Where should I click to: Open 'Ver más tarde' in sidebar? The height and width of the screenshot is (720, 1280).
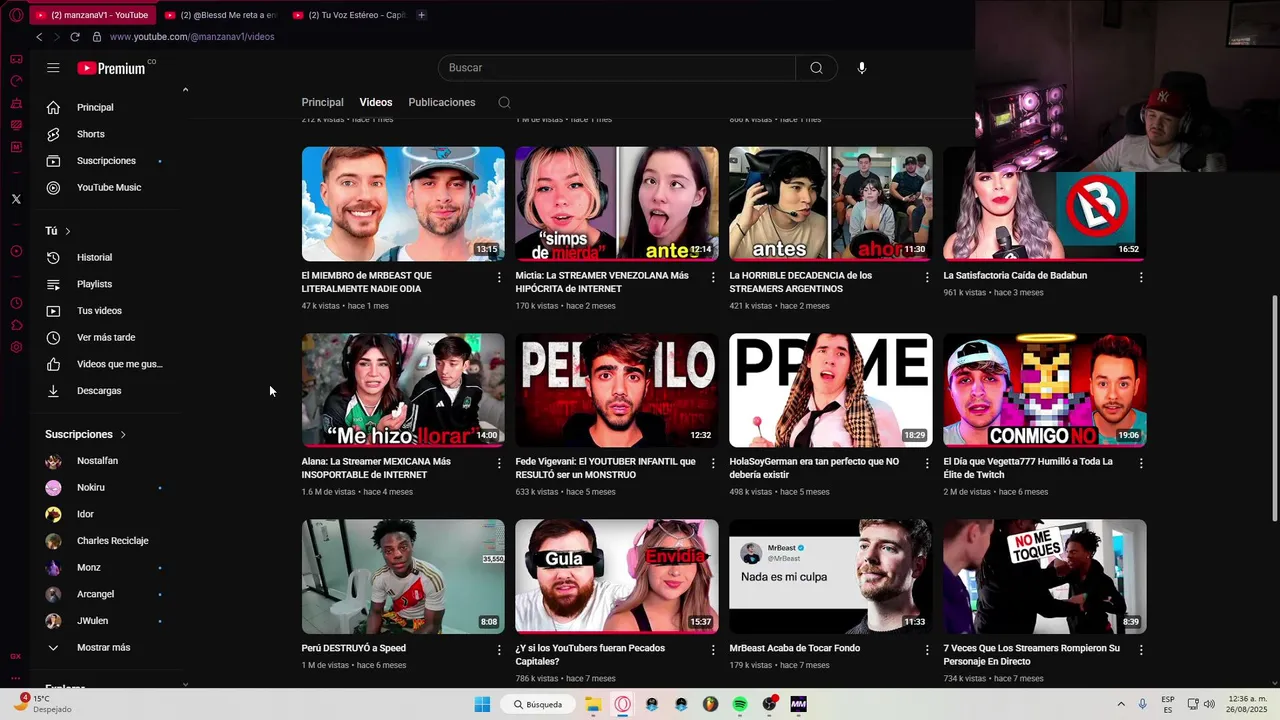coord(104,338)
